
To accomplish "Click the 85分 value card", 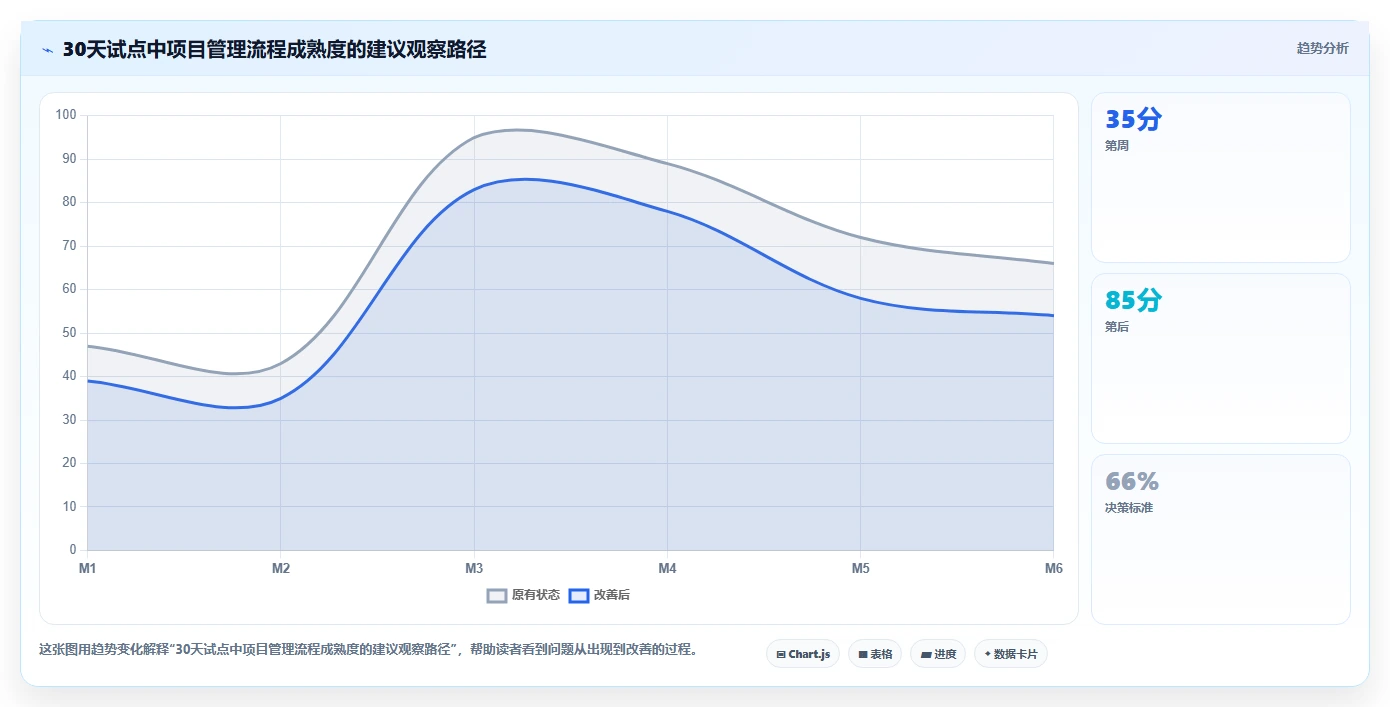I will click(1221, 358).
